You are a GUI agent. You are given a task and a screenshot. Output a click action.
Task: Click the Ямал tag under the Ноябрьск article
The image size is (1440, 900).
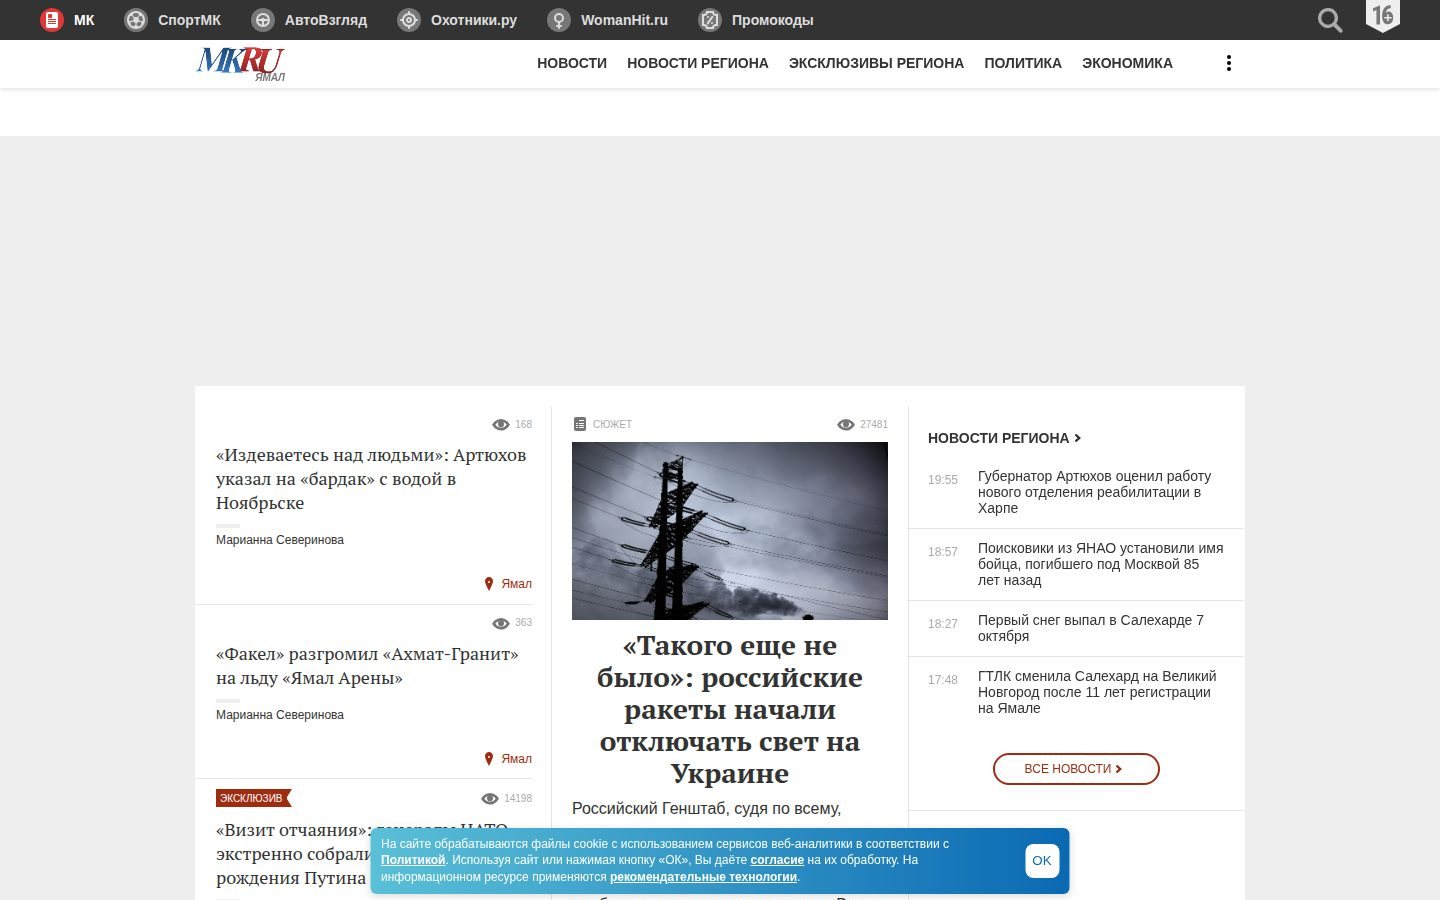[x=516, y=584]
